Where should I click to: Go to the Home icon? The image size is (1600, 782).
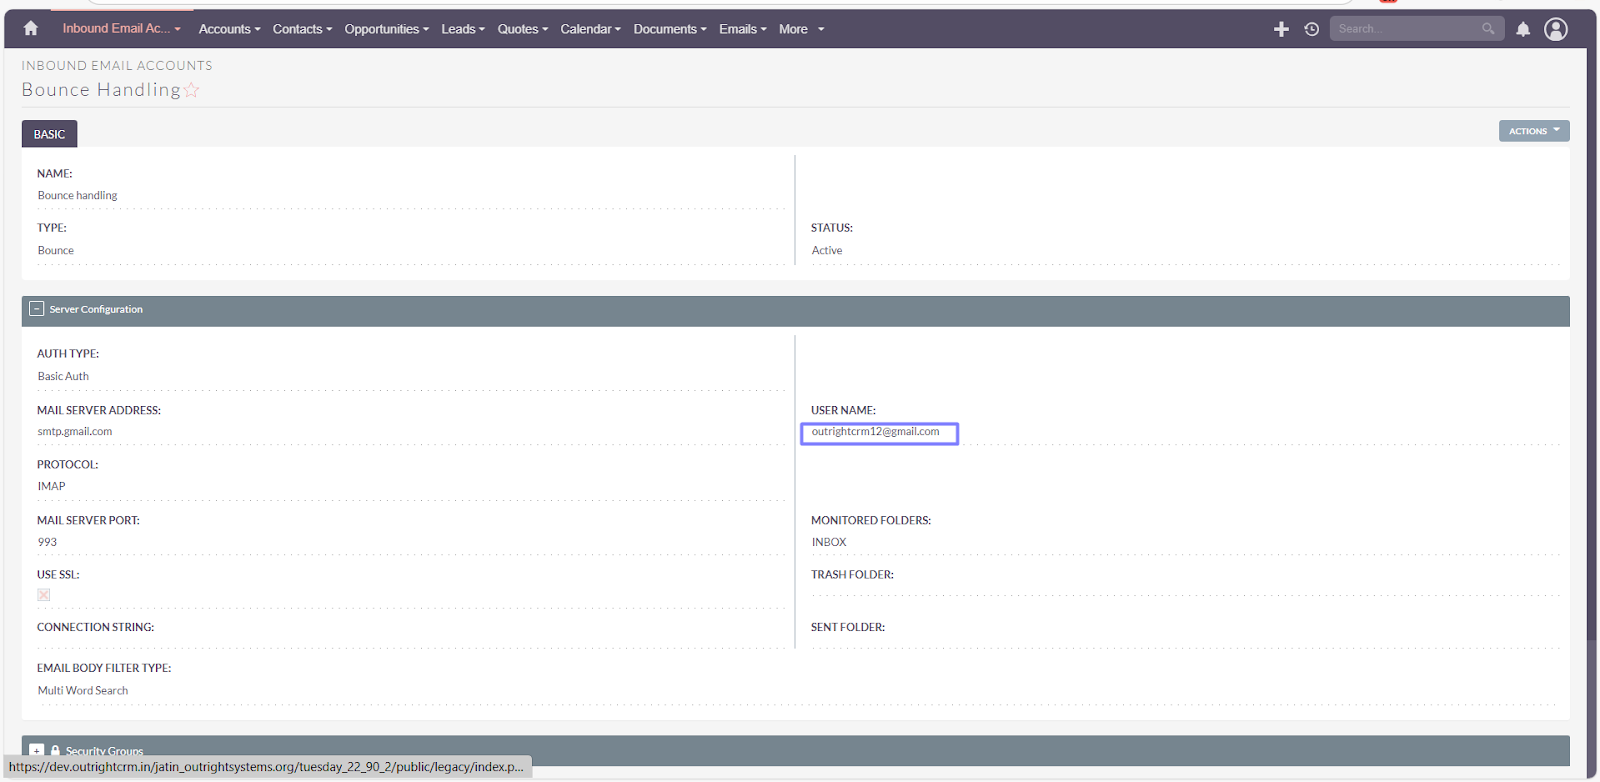(x=31, y=29)
